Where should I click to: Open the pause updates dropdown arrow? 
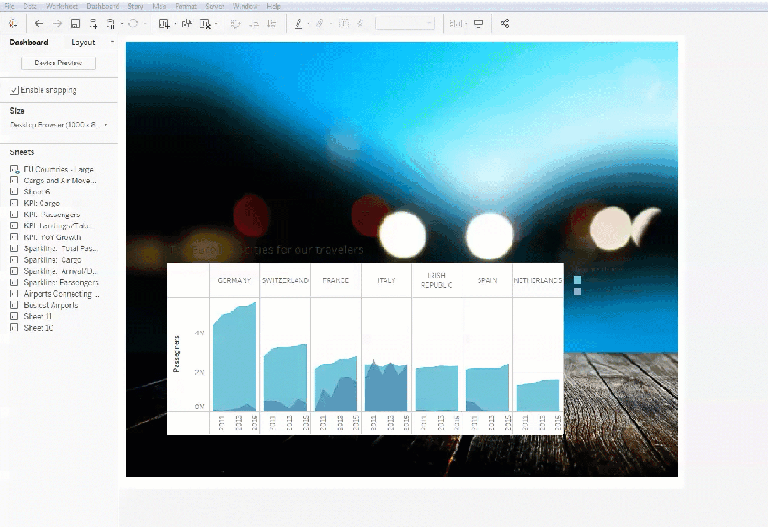(121, 24)
